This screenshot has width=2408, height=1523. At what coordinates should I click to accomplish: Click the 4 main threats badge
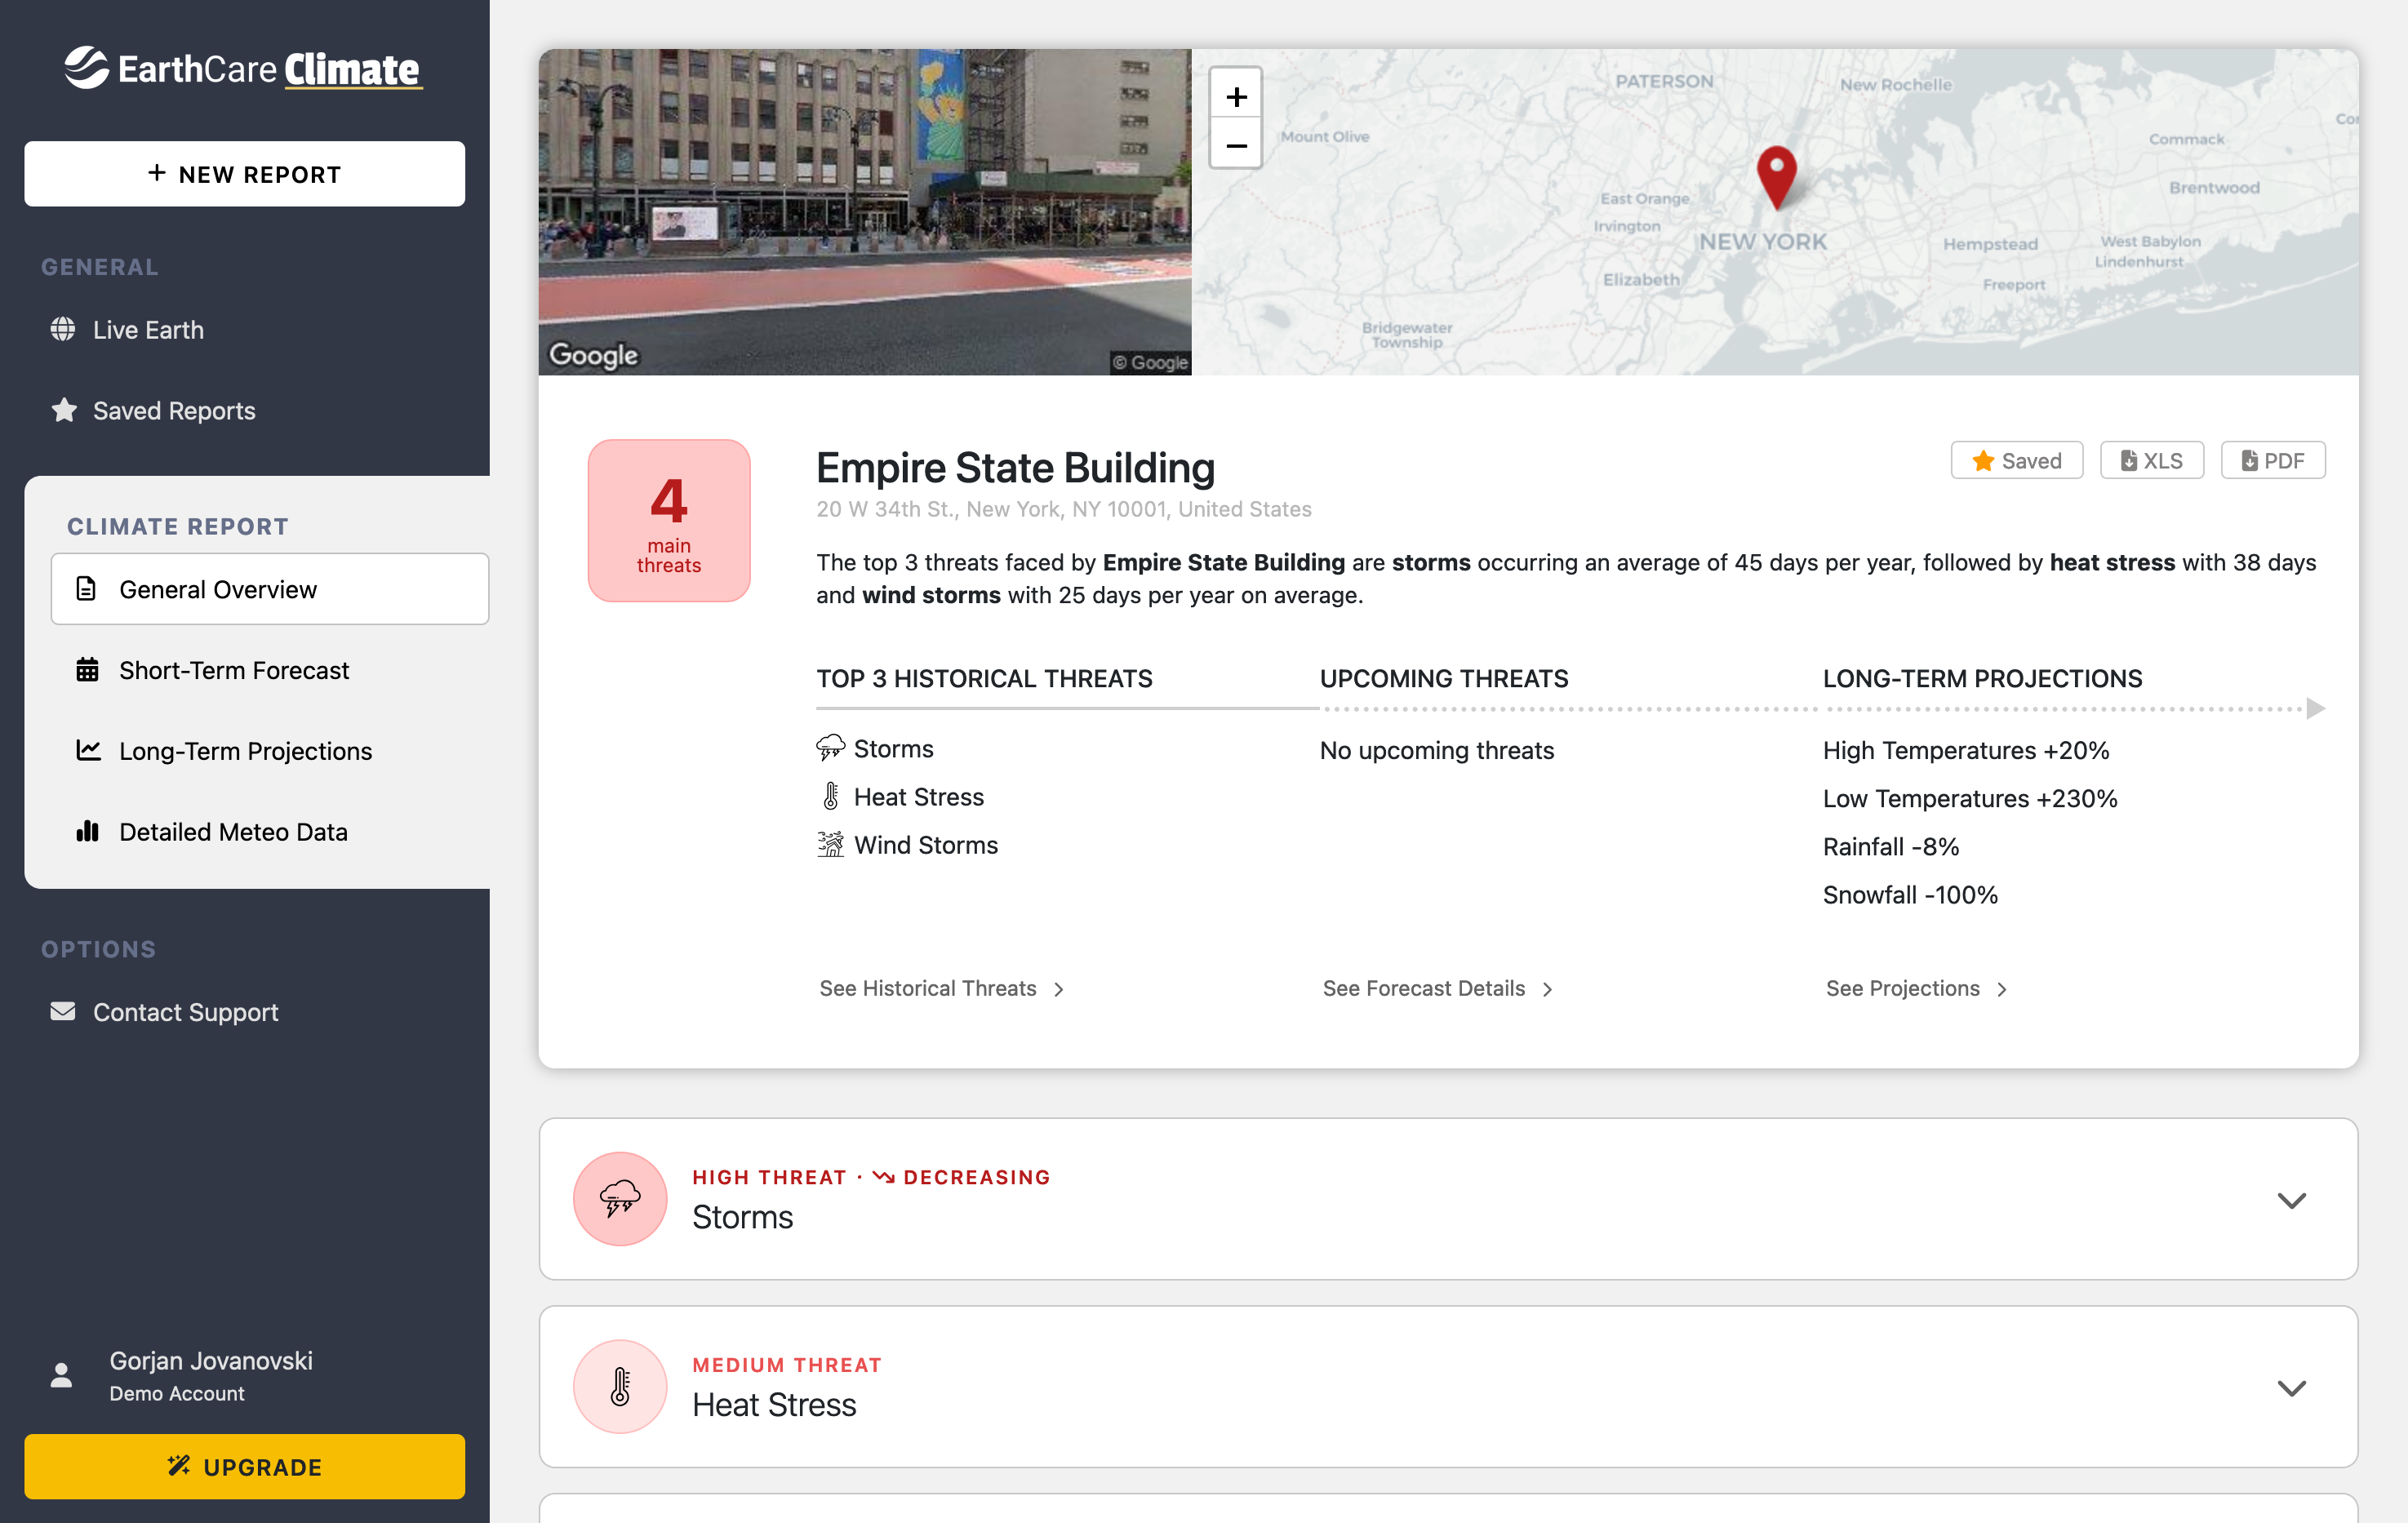point(669,520)
